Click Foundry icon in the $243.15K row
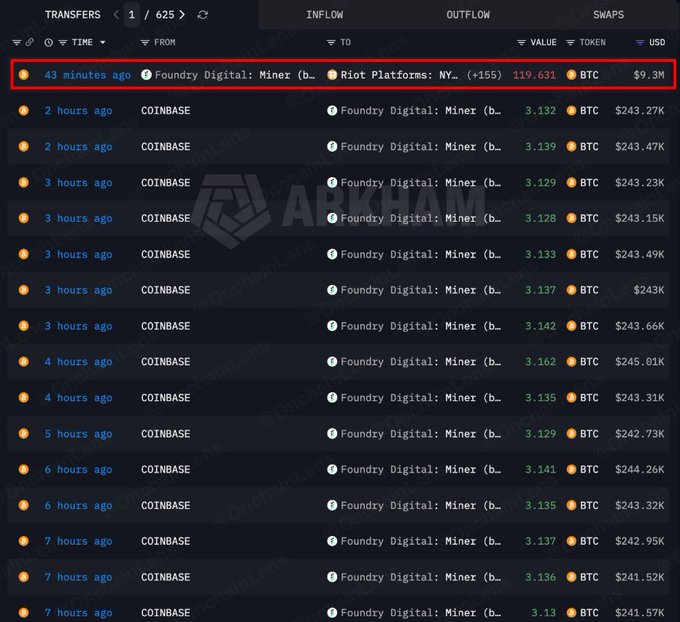This screenshot has width=680, height=622. click(332, 218)
